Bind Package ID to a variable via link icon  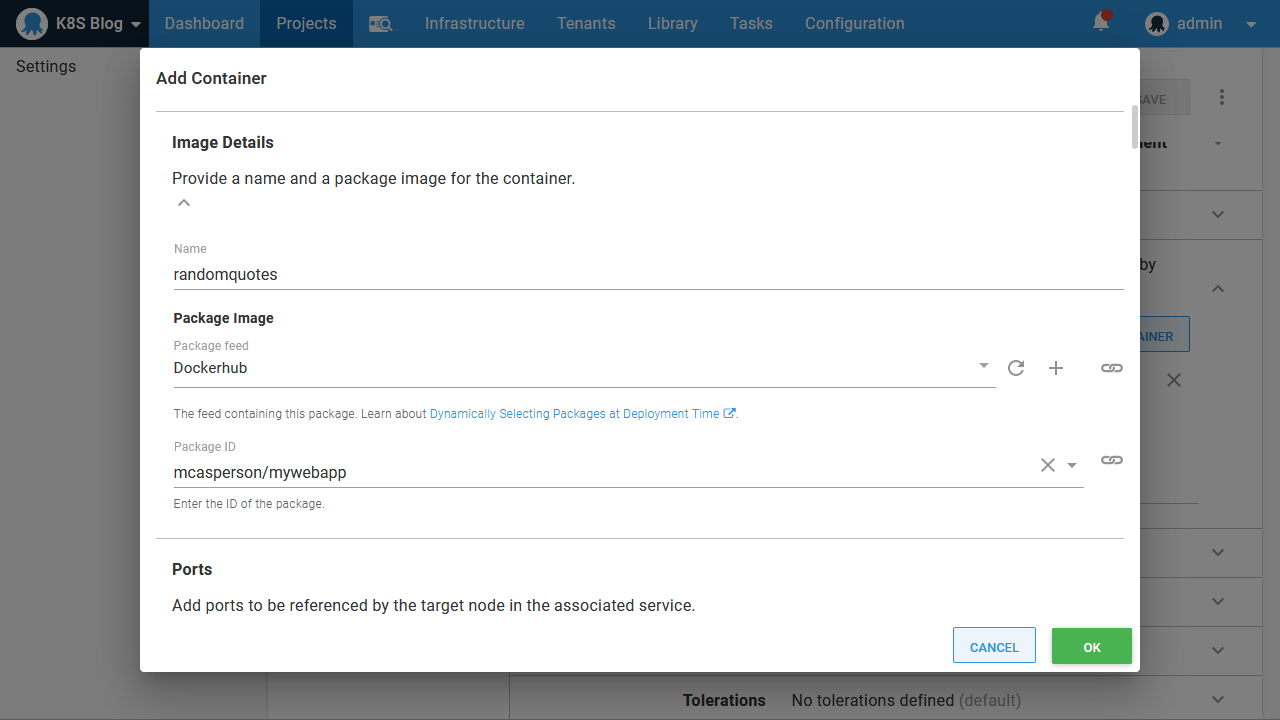tap(1111, 460)
